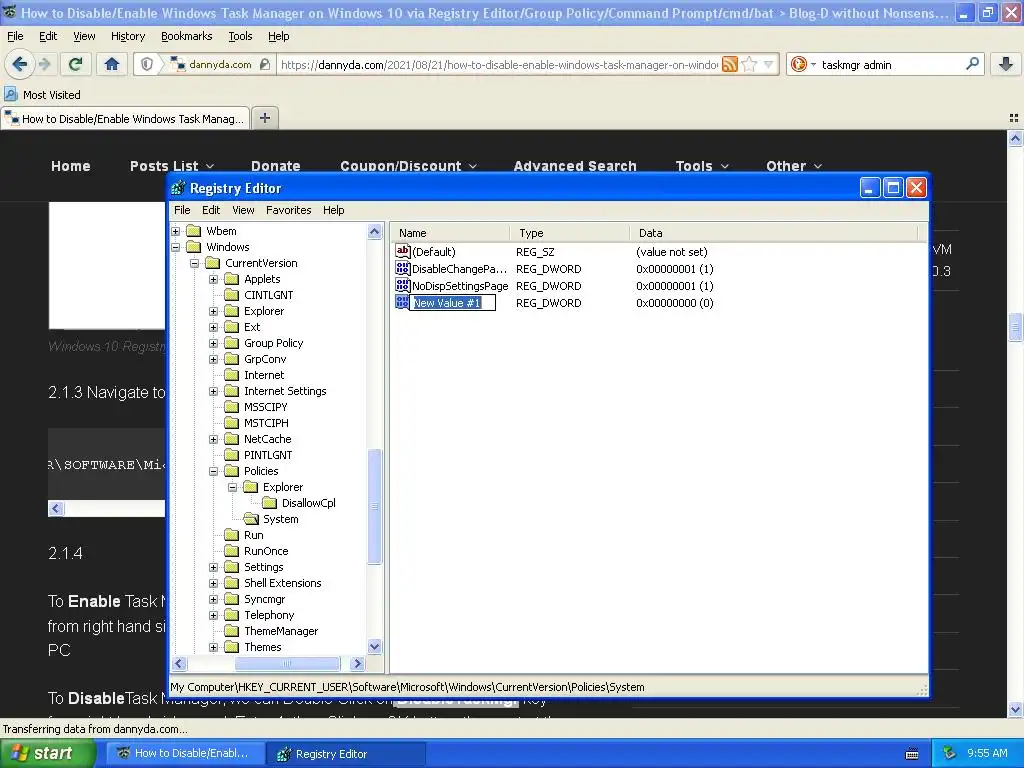Select the Group Policy folder icon
The height and width of the screenshot is (768, 1024).
point(232,343)
